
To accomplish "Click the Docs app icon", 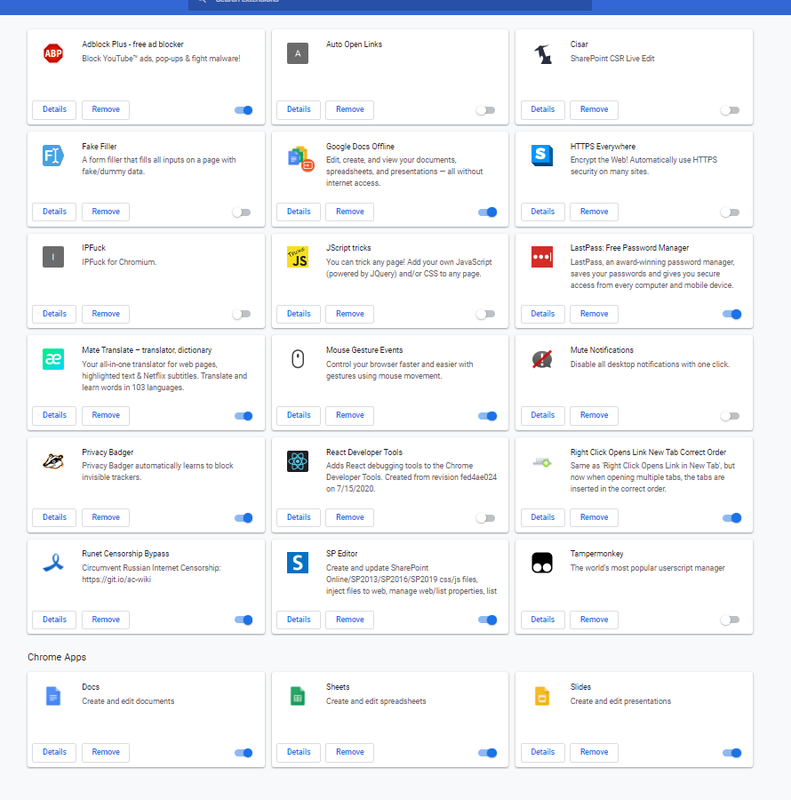I will 53,696.
